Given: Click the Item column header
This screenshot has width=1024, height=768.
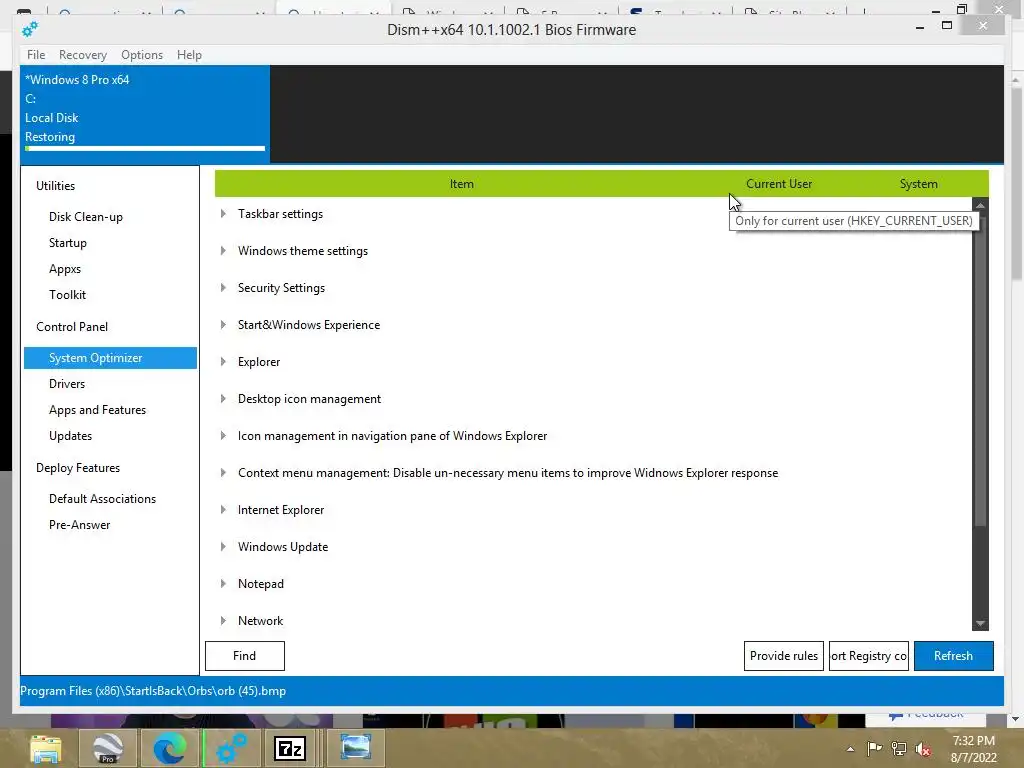Looking at the screenshot, I should [x=462, y=184].
